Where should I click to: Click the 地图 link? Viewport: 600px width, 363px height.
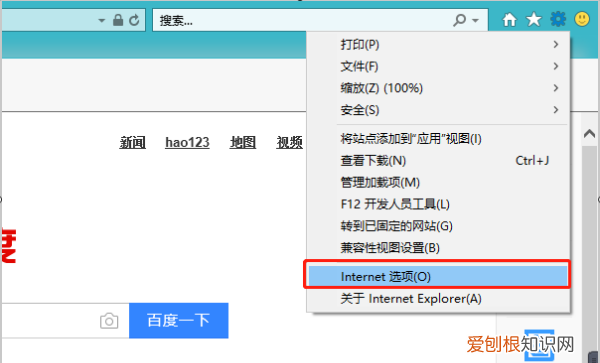pos(243,142)
